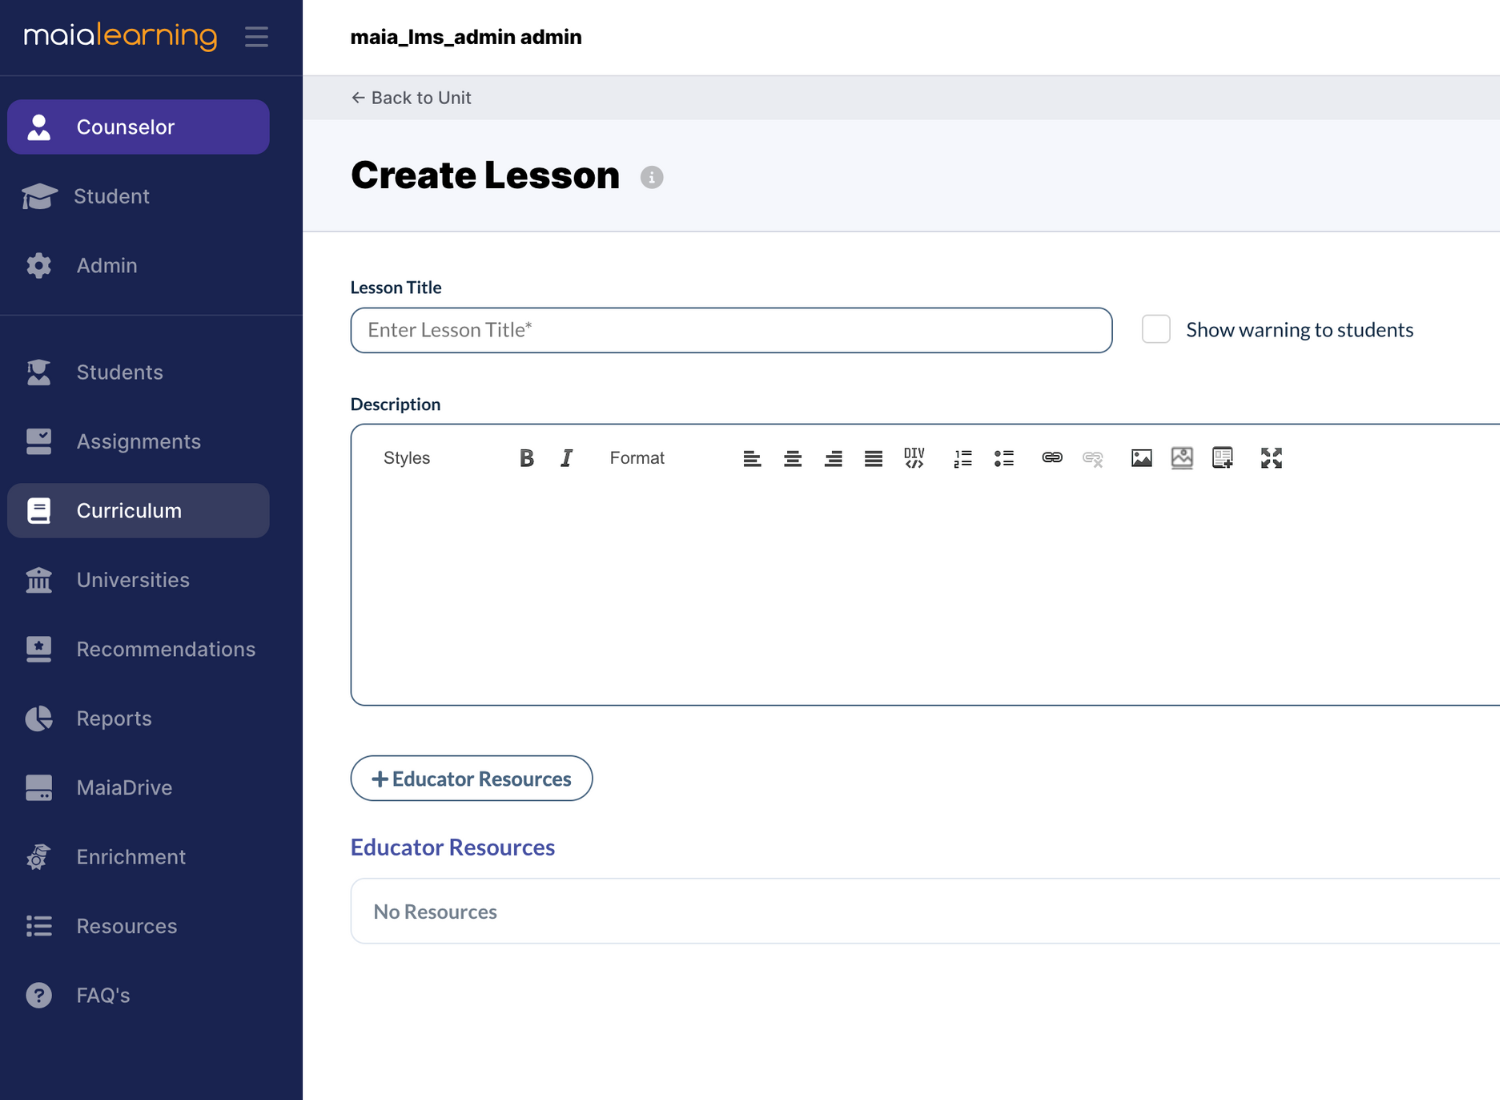
Task: Collapse the sidebar with hamburger menu
Action: [257, 37]
